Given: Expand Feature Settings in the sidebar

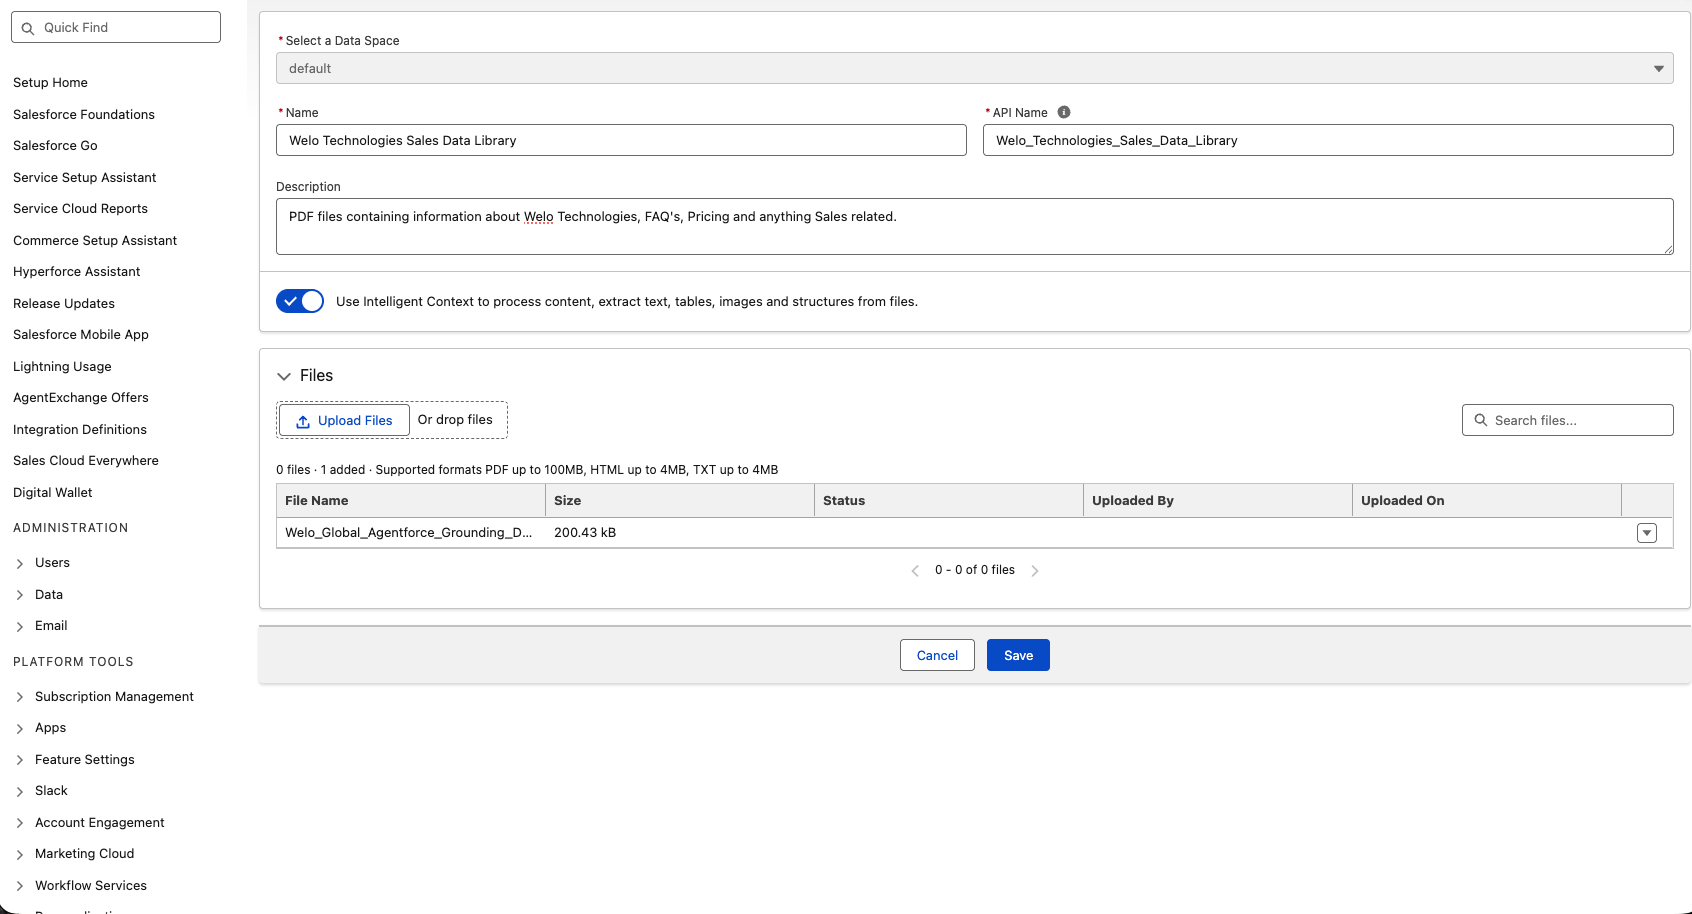Looking at the screenshot, I should 20,760.
